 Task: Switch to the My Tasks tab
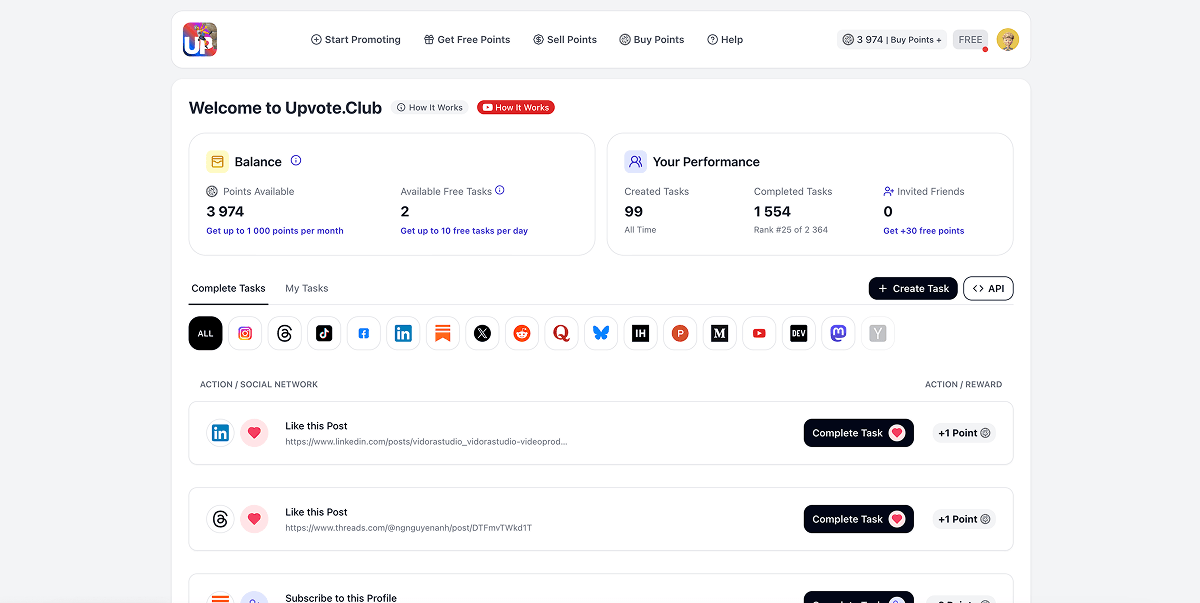coord(307,288)
